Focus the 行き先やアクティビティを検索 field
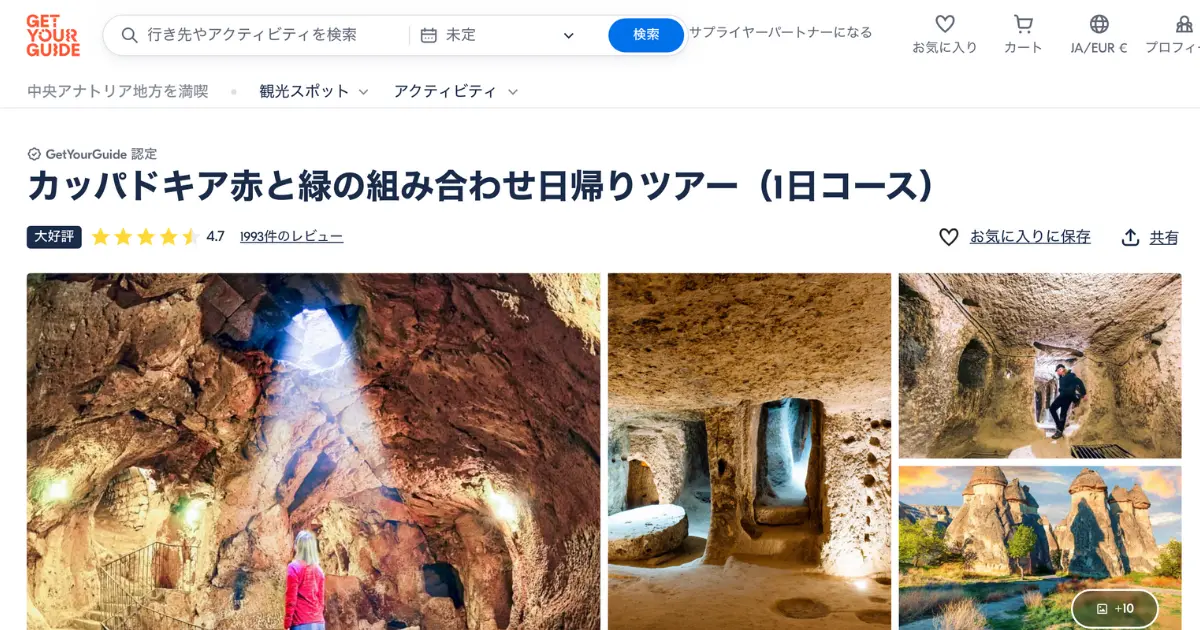1200x630 pixels. (x=265, y=35)
